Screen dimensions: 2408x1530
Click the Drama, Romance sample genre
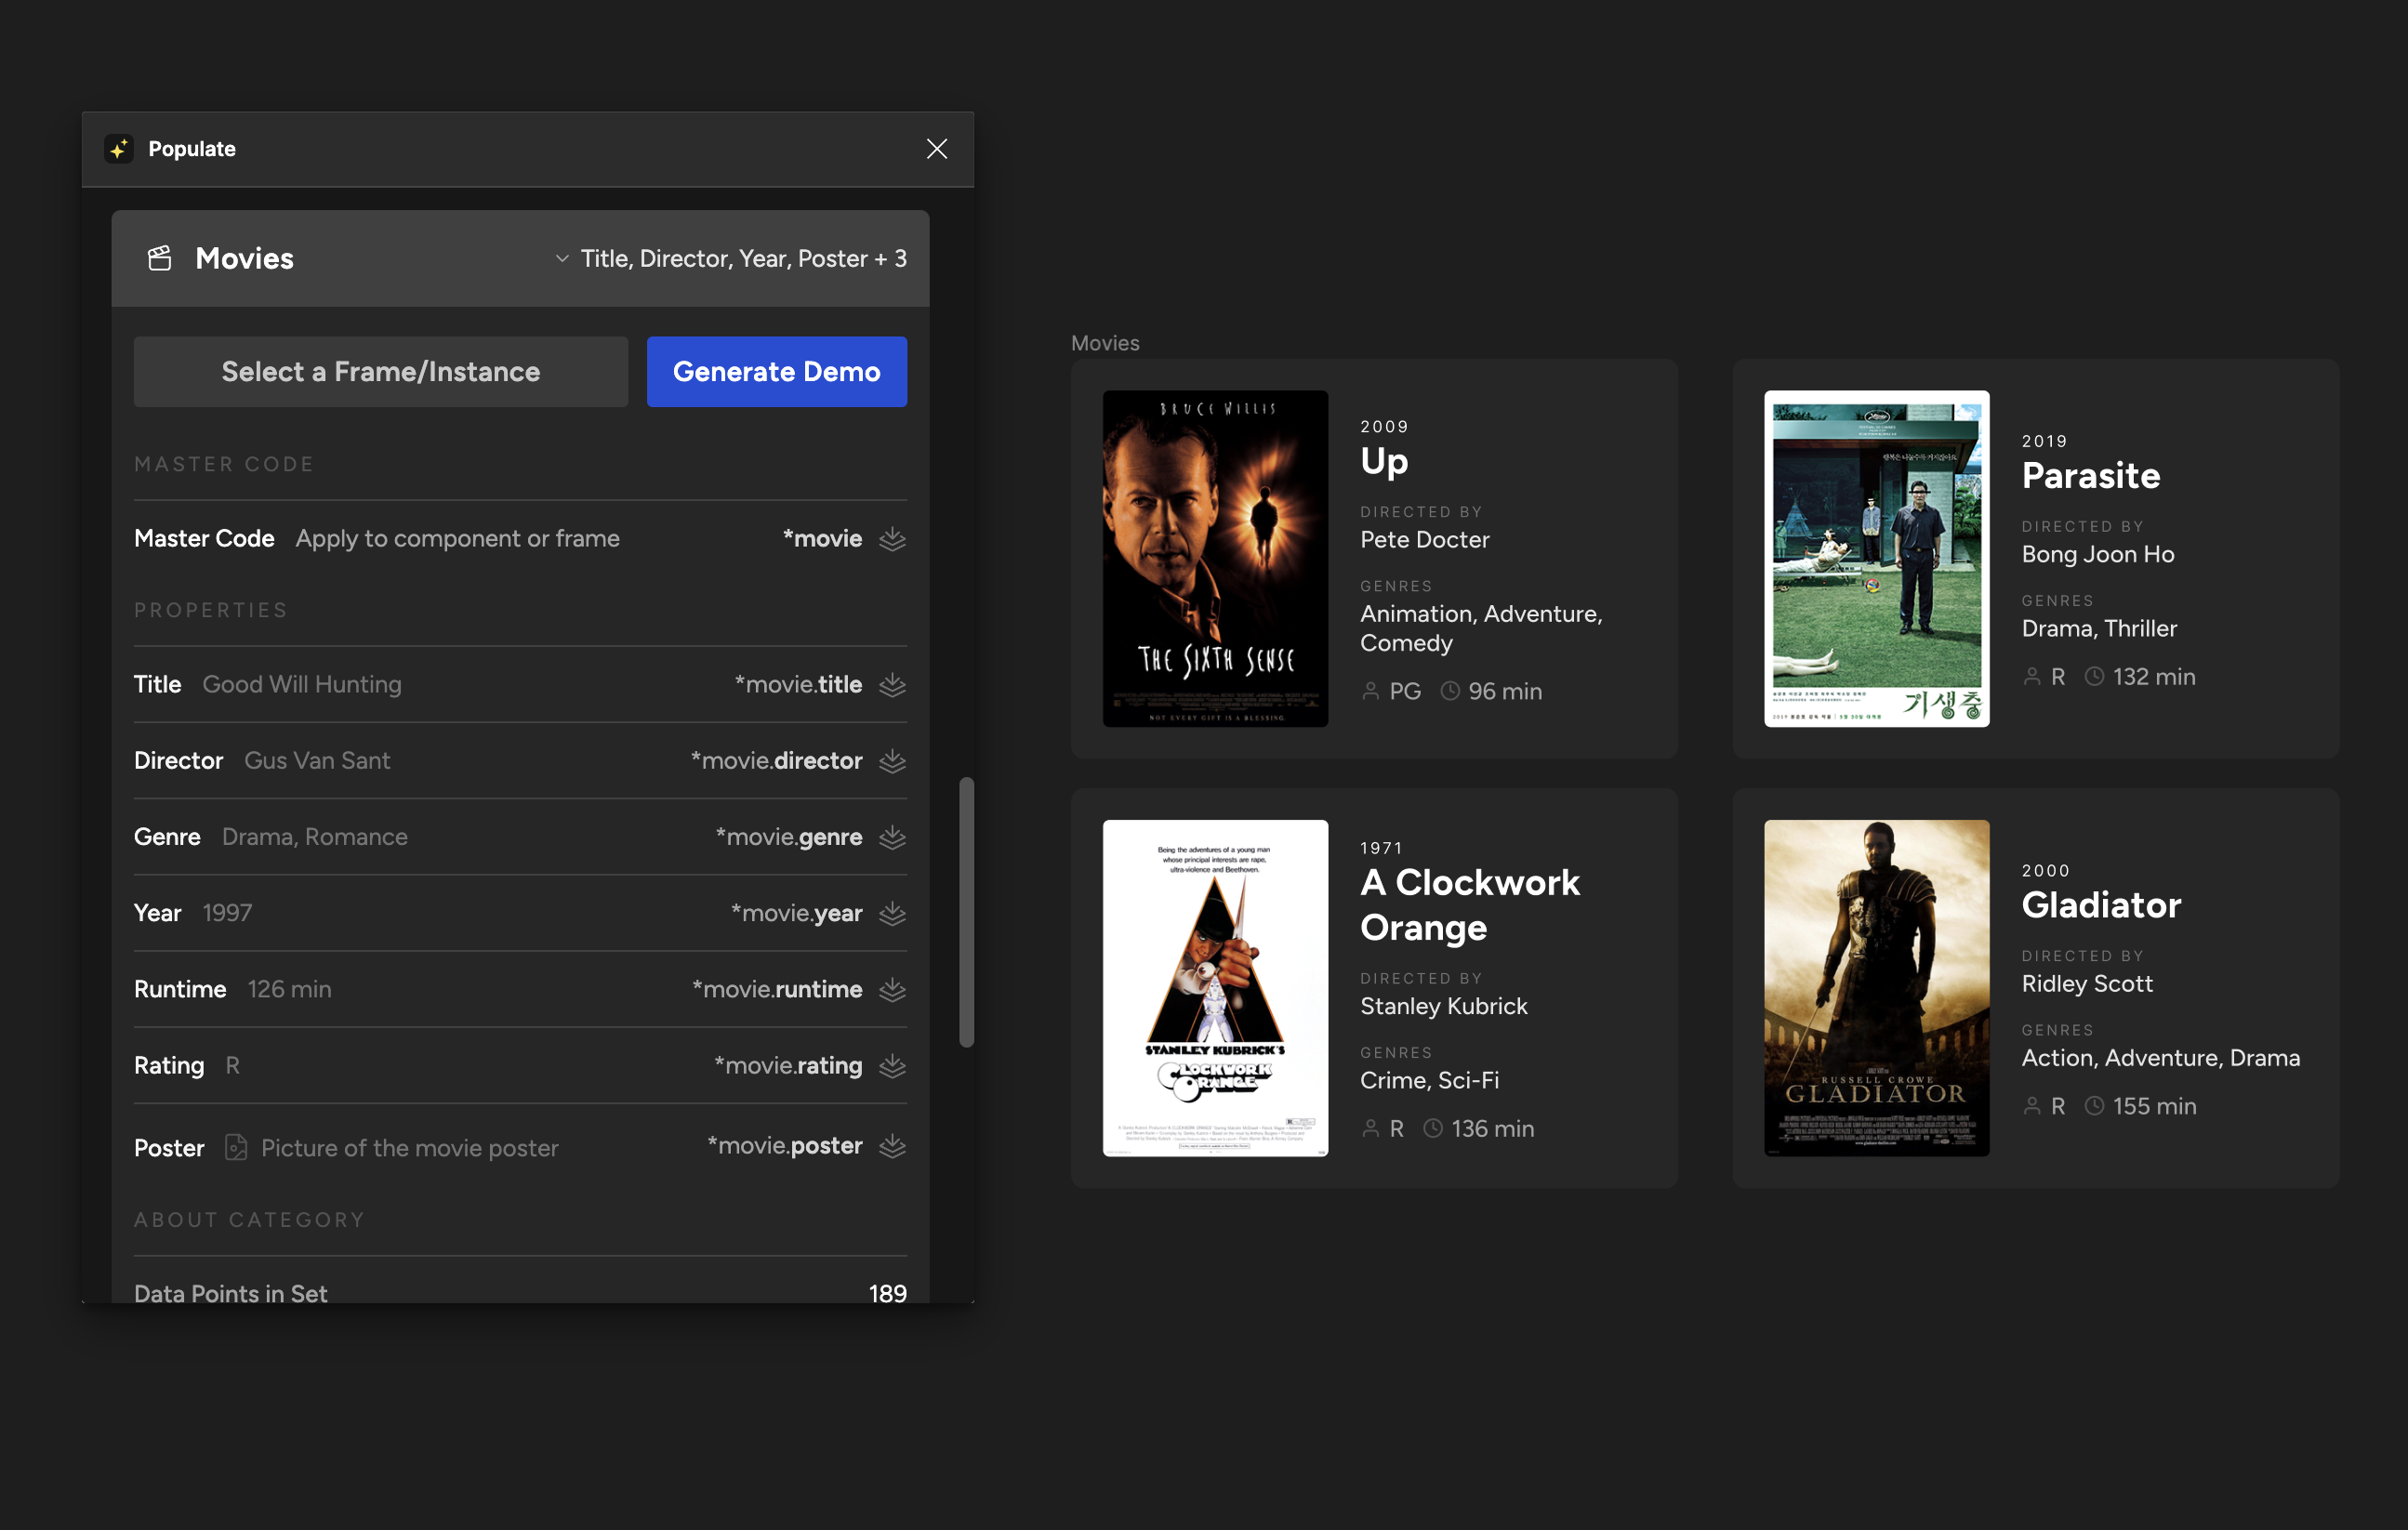(315, 837)
